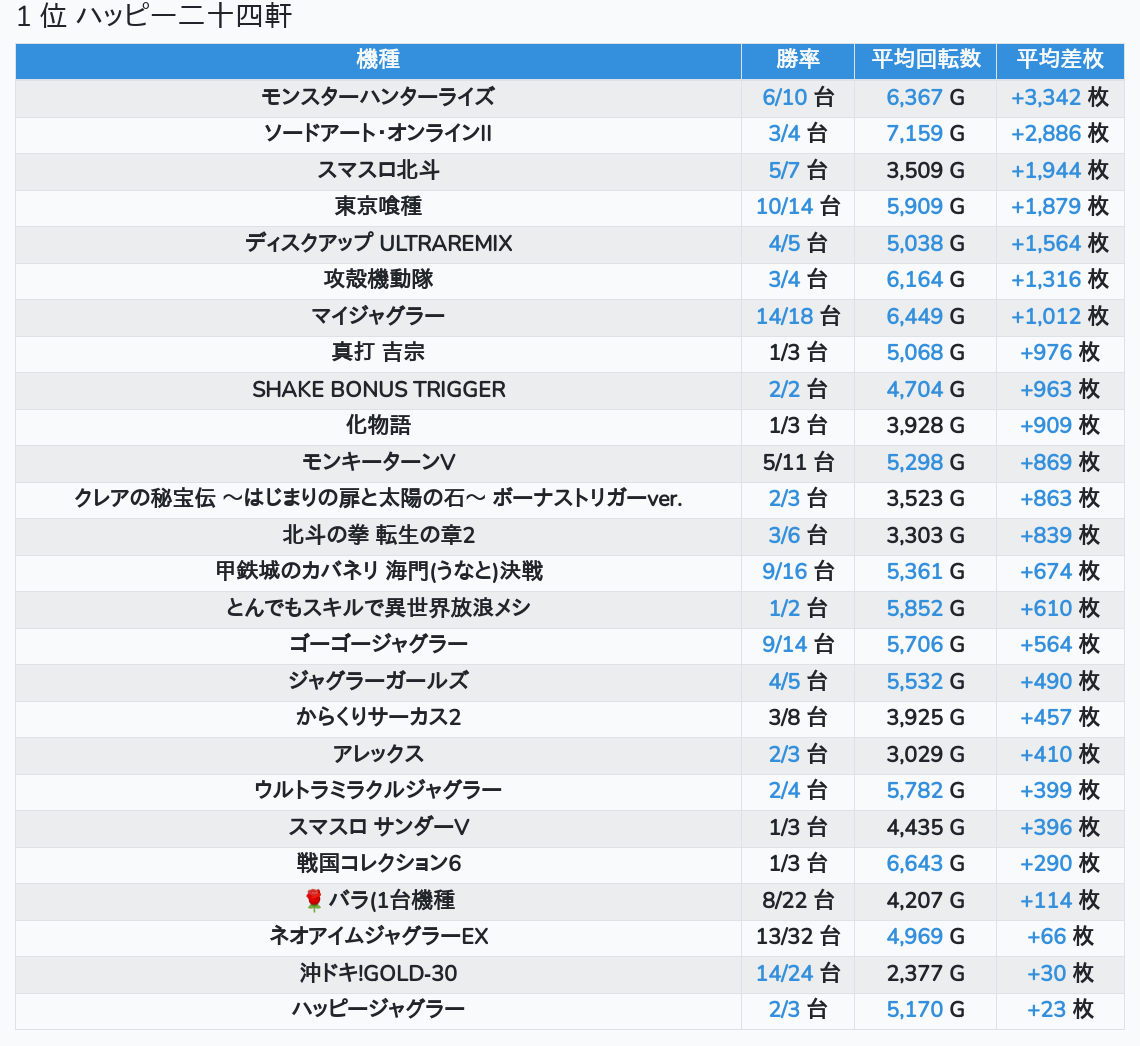Viewport: 1140px width, 1046px height.
Task: Select the クレアの秘宝伝 ボーナストリガーver. name
Action: [378, 499]
